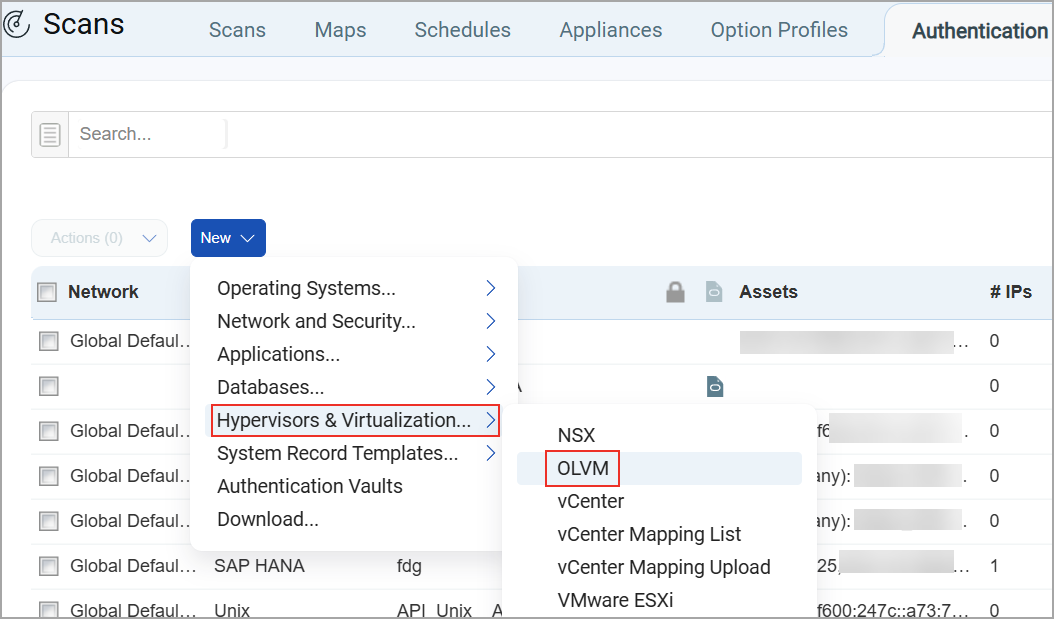The image size is (1054, 619).
Task: Open the Appliances tab
Action: click(x=610, y=30)
